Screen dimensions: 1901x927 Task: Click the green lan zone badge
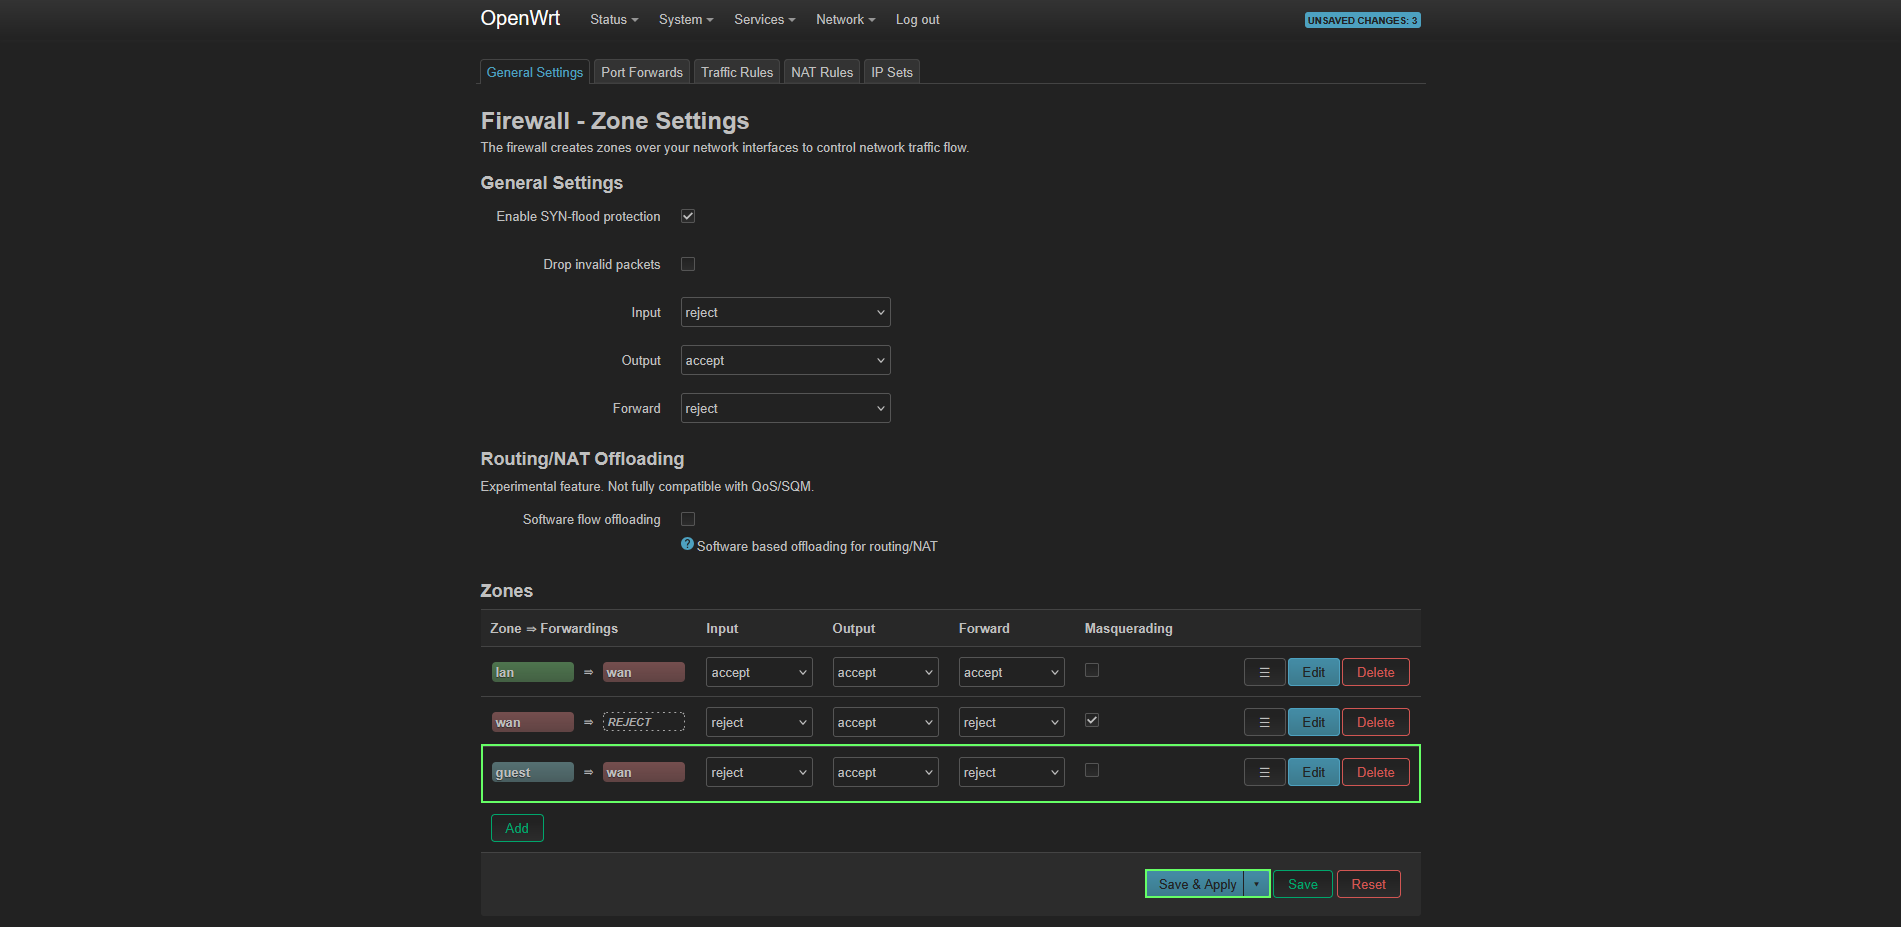(x=533, y=672)
